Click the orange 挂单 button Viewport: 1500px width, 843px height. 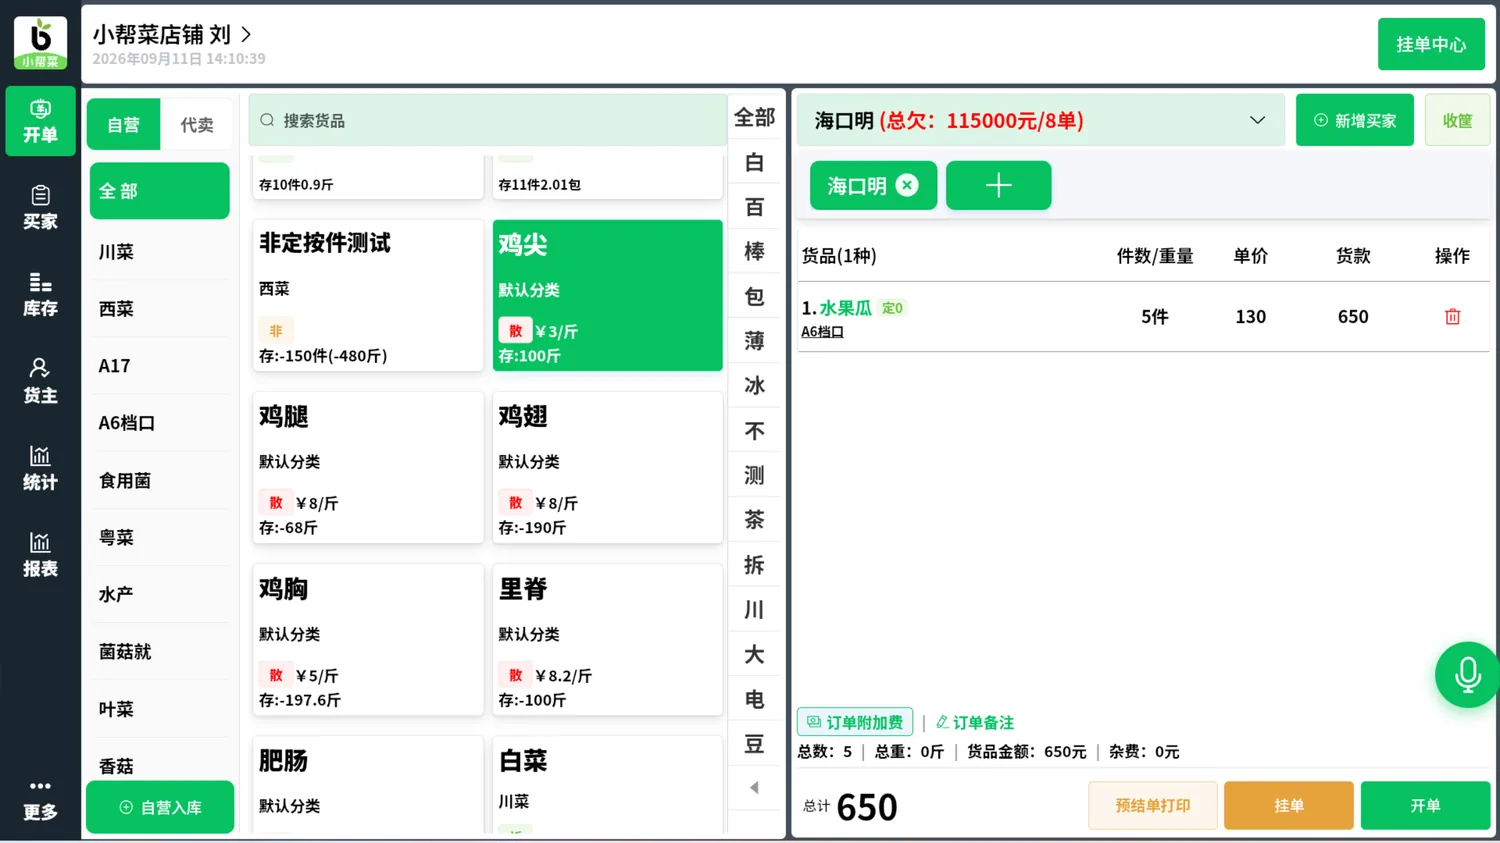(1288, 806)
